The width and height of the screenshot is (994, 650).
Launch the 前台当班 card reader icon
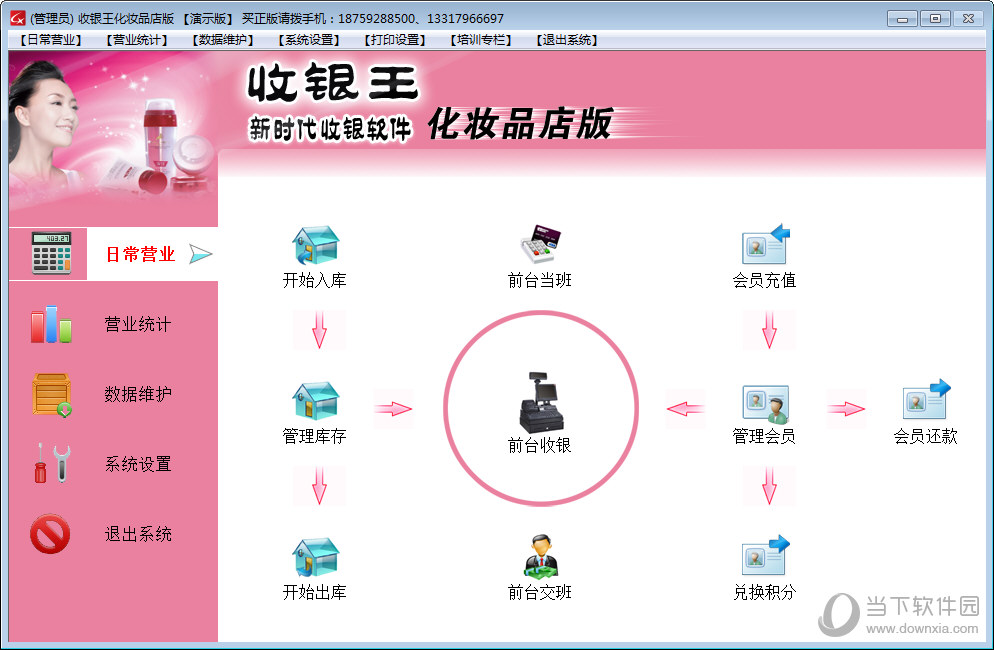(540, 244)
